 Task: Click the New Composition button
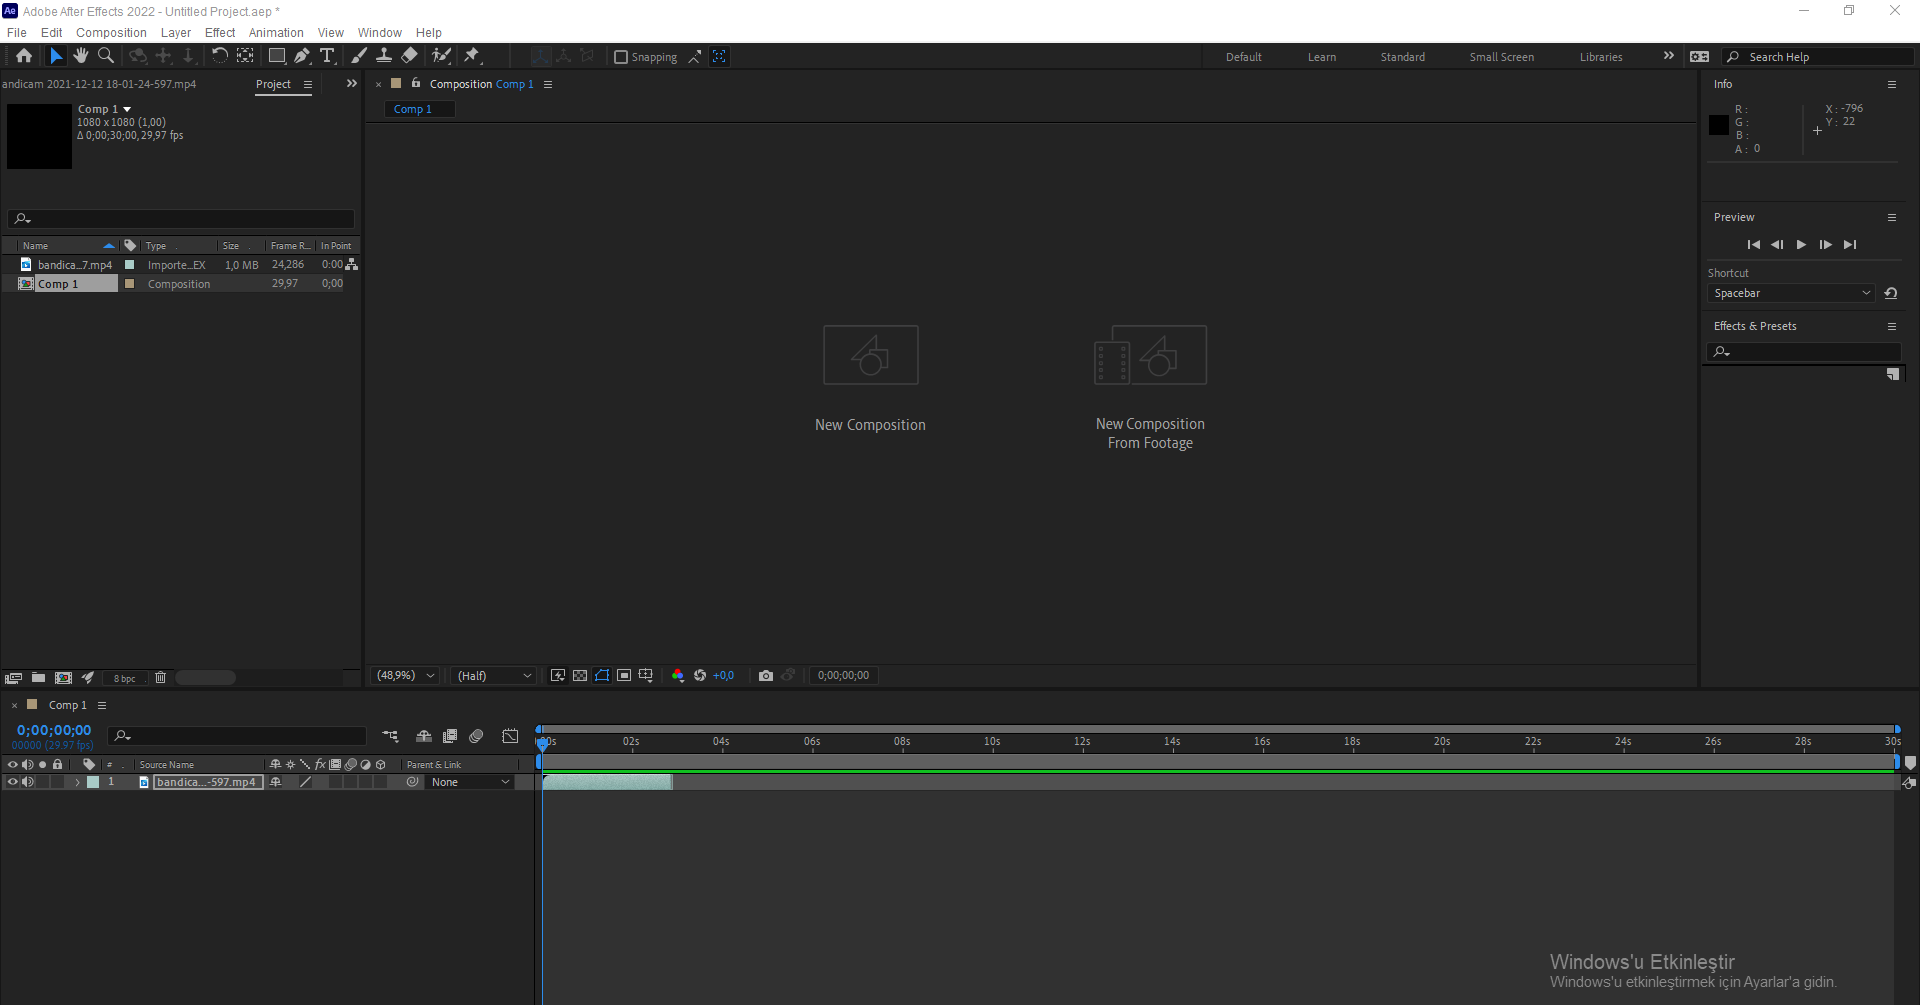[x=870, y=379]
